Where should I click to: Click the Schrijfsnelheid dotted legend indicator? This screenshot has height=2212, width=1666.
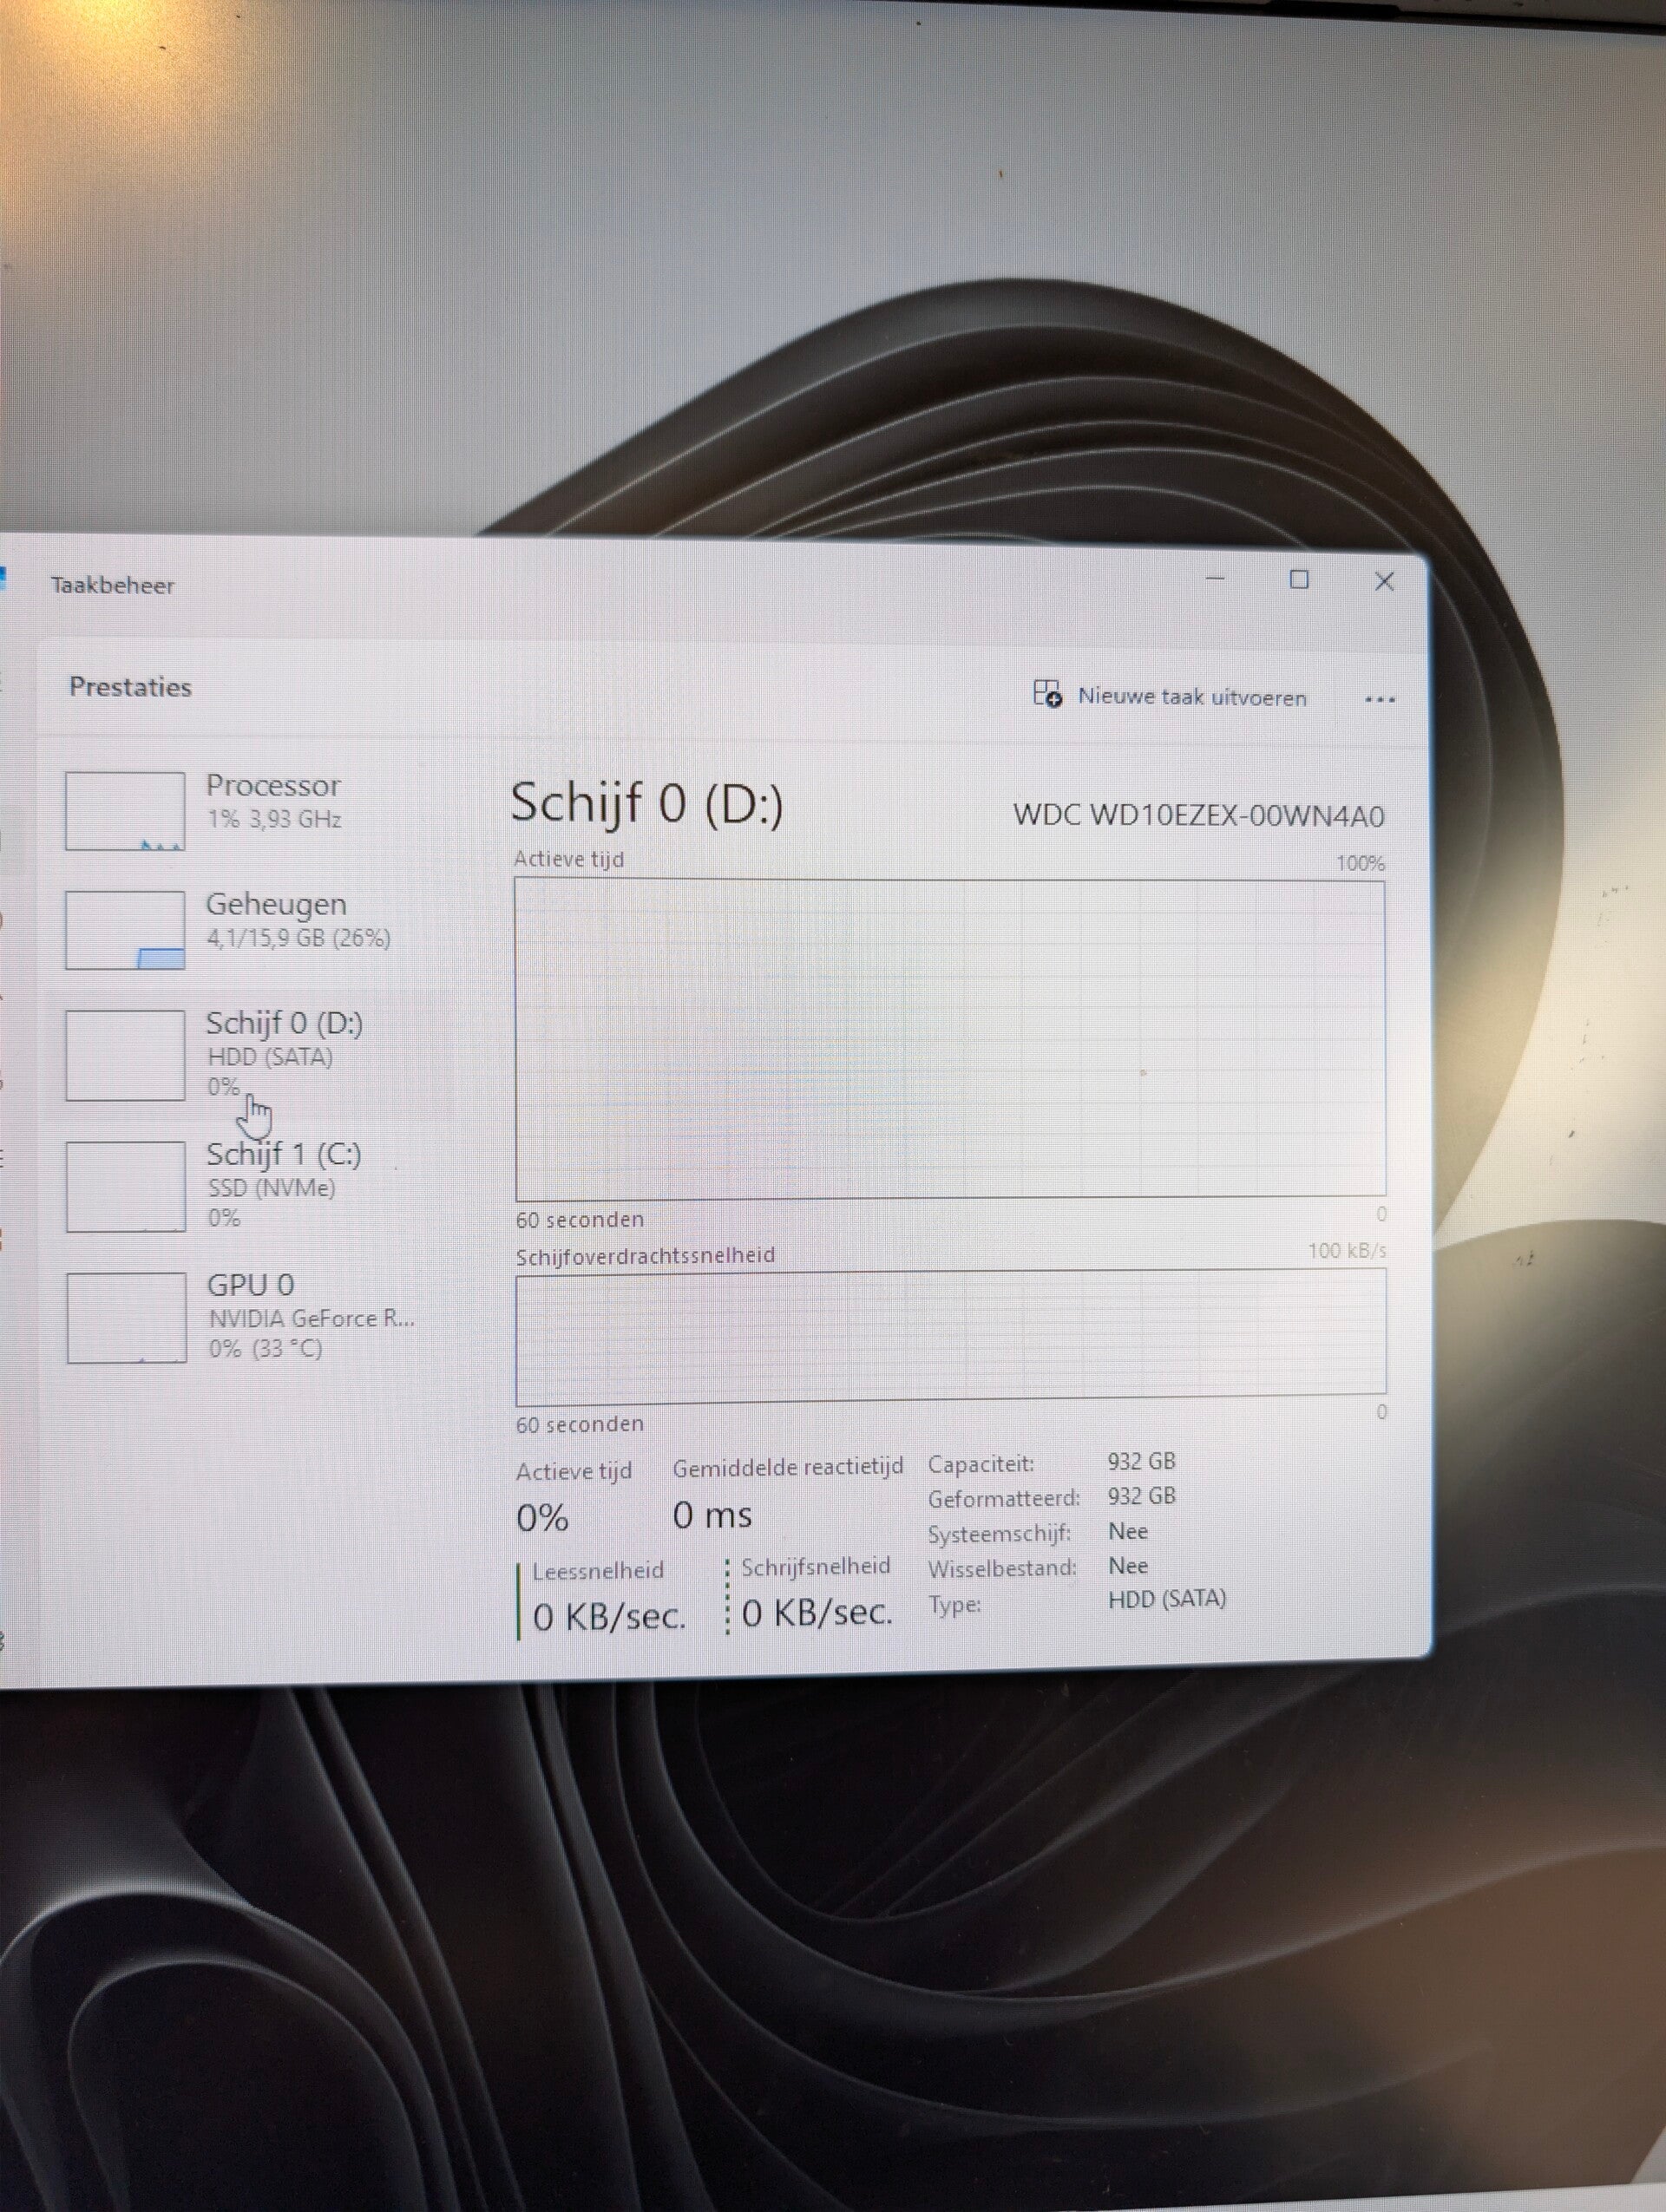coord(727,1596)
